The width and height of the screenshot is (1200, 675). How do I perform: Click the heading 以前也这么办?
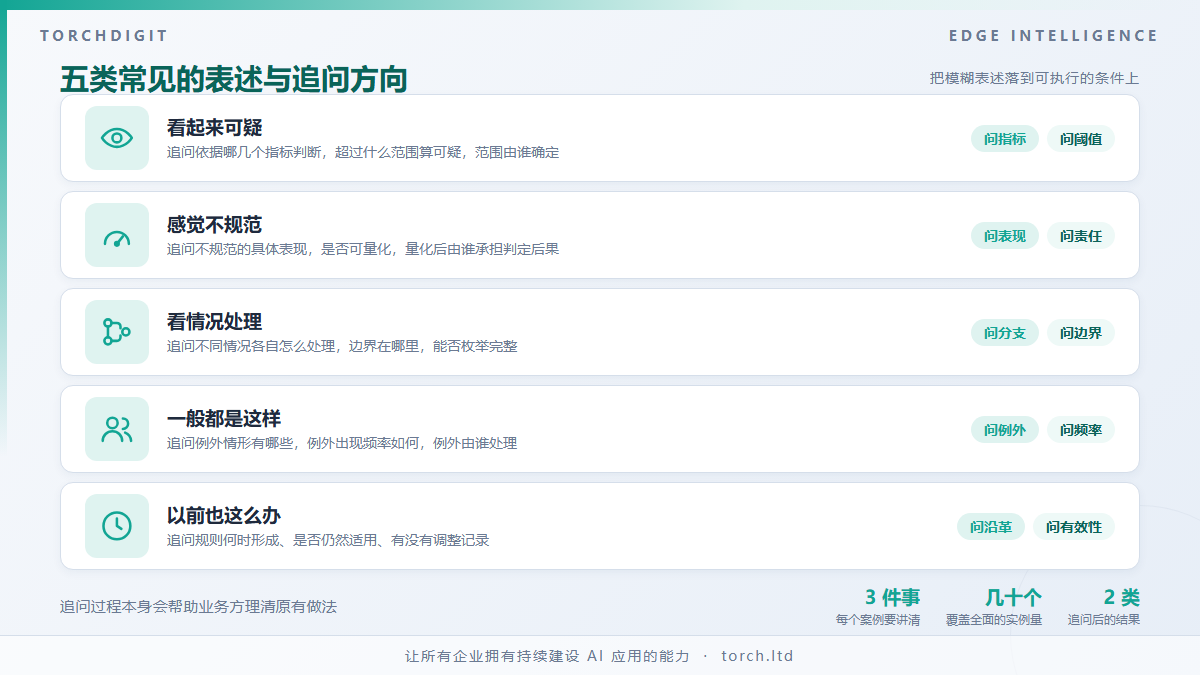coord(224,515)
